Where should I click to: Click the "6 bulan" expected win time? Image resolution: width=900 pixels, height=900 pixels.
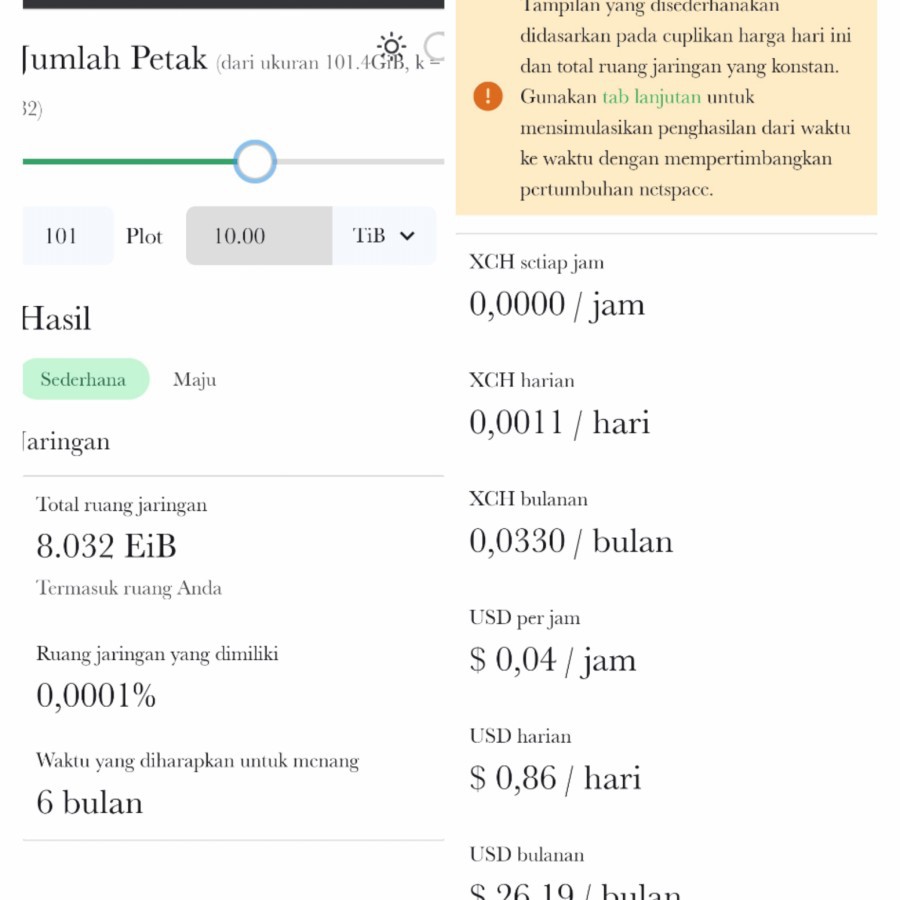(90, 802)
